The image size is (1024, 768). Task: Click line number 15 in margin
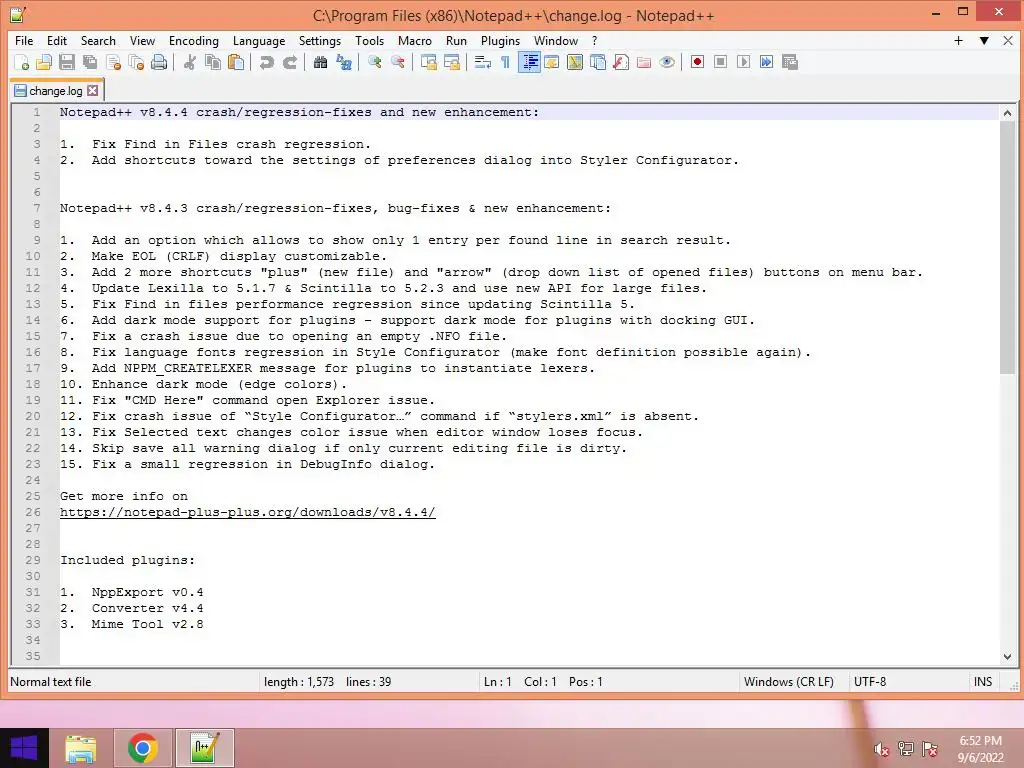tap(33, 336)
